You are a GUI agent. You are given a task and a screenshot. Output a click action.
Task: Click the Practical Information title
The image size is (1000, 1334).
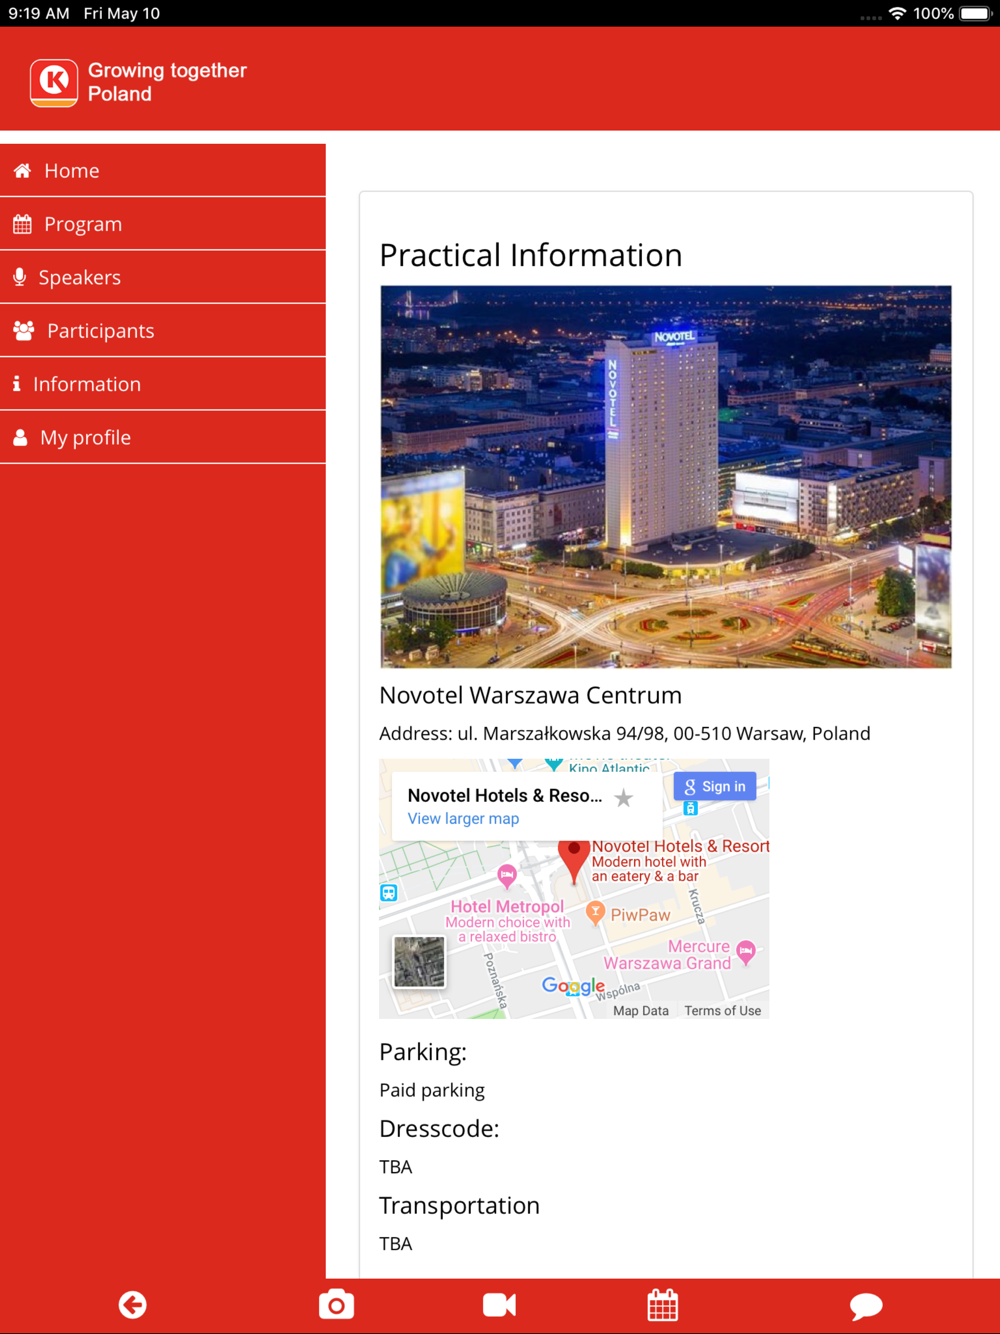coord(531,255)
